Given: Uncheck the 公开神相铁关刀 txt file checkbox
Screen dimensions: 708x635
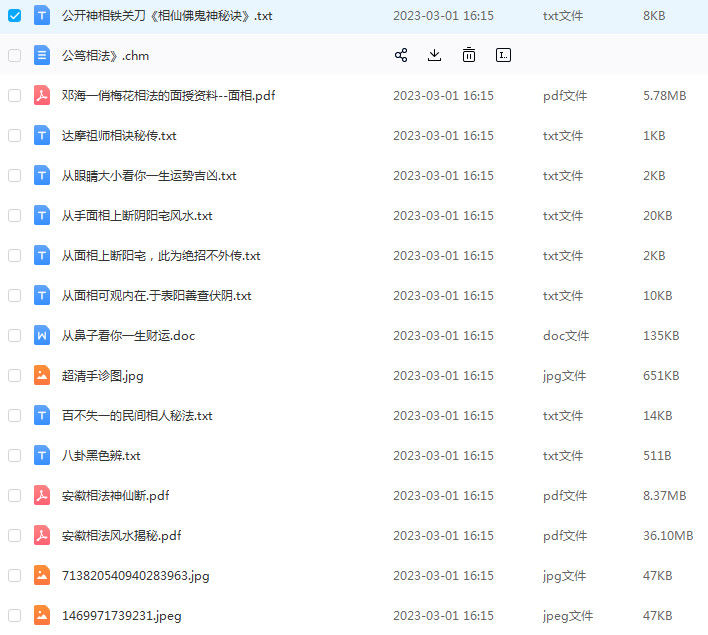Looking at the screenshot, I should coord(14,16).
